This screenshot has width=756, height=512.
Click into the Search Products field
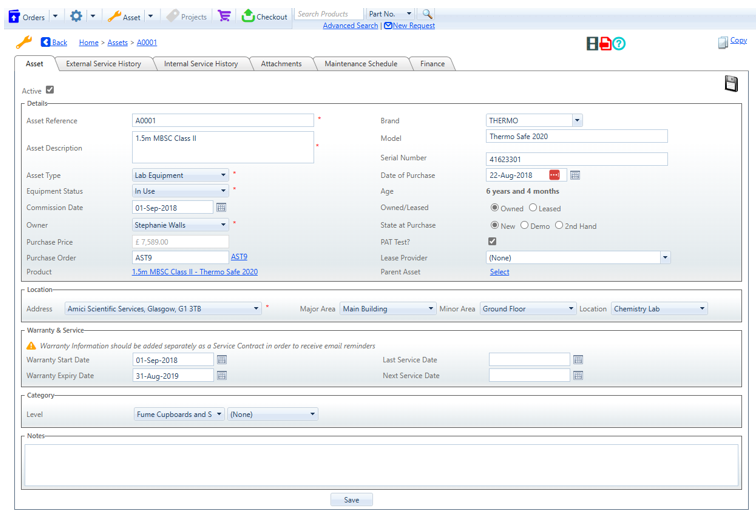click(x=329, y=14)
